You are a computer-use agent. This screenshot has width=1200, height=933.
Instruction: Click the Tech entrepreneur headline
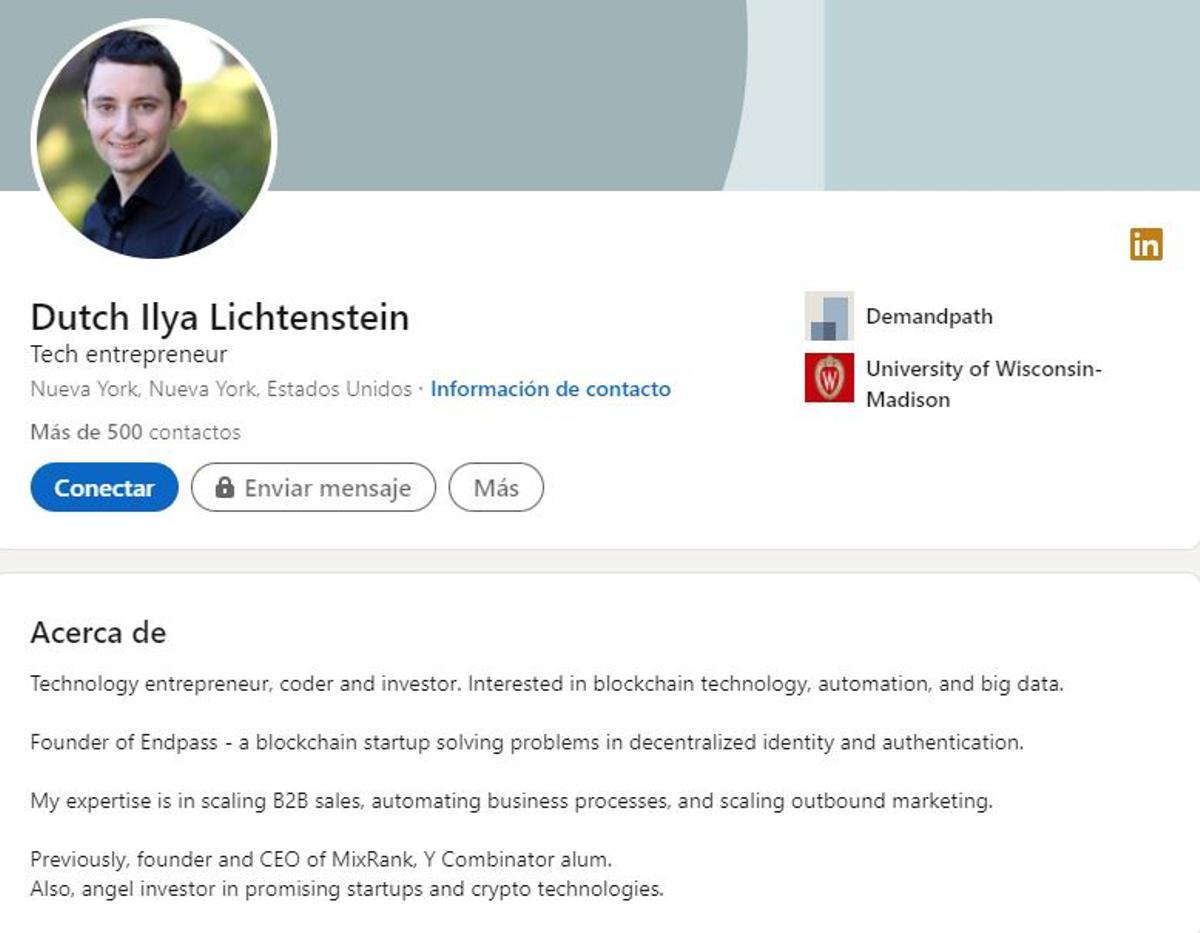(129, 354)
